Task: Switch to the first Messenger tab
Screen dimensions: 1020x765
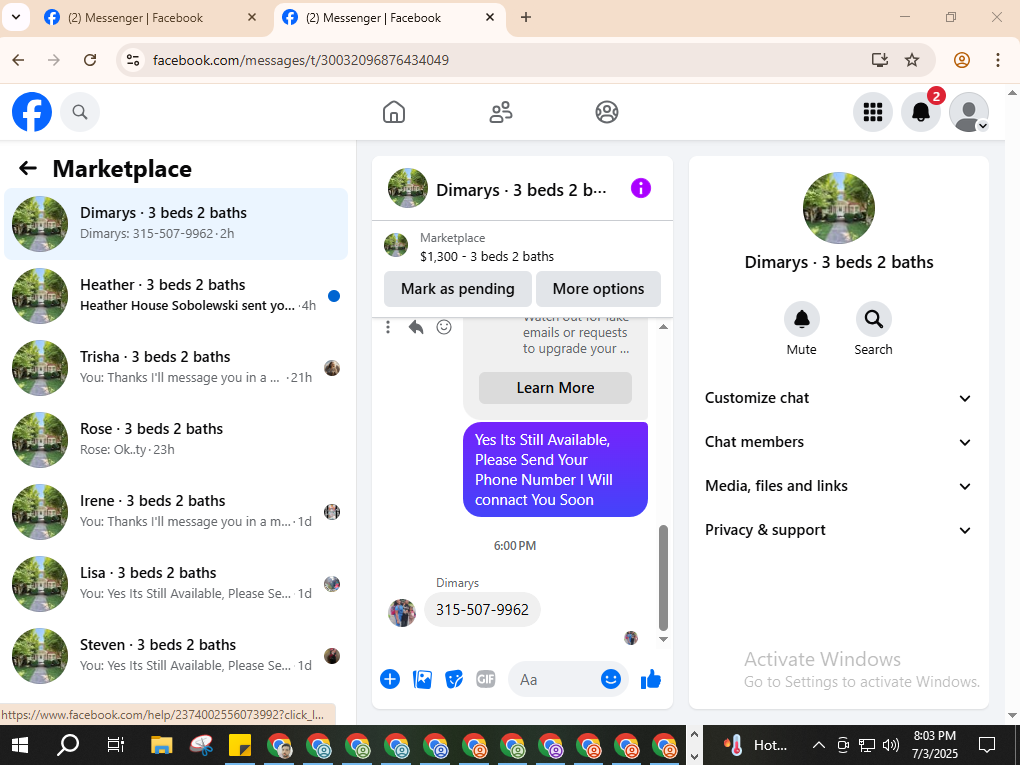Action: [x=152, y=18]
